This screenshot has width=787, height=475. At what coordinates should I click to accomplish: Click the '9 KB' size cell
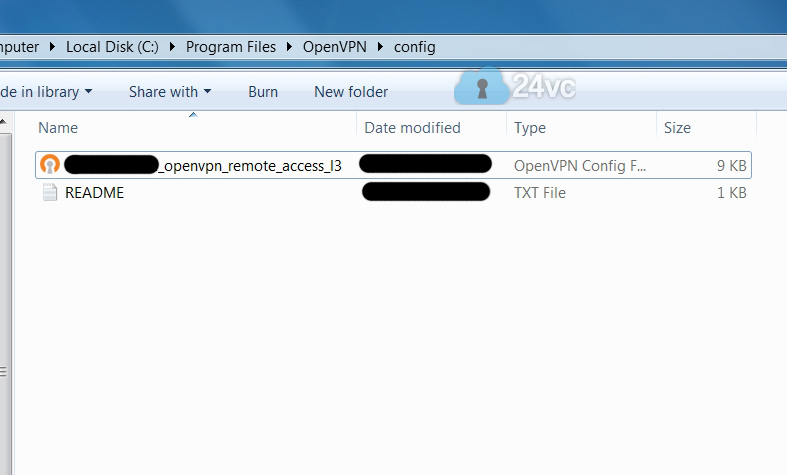click(x=731, y=166)
